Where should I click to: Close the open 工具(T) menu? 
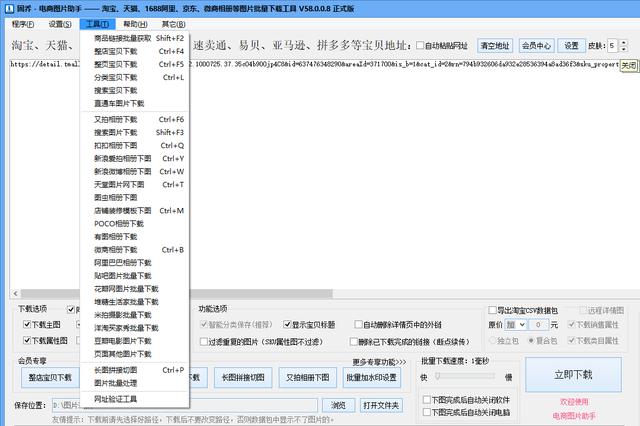click(98, 24)
